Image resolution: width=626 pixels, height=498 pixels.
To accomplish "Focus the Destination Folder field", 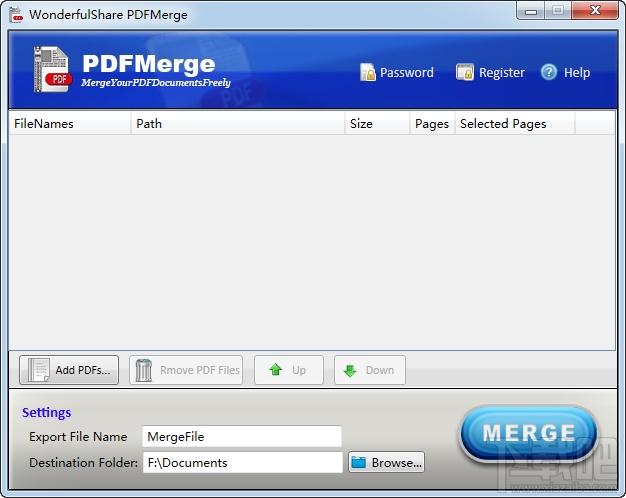I will tap(243, 462).
